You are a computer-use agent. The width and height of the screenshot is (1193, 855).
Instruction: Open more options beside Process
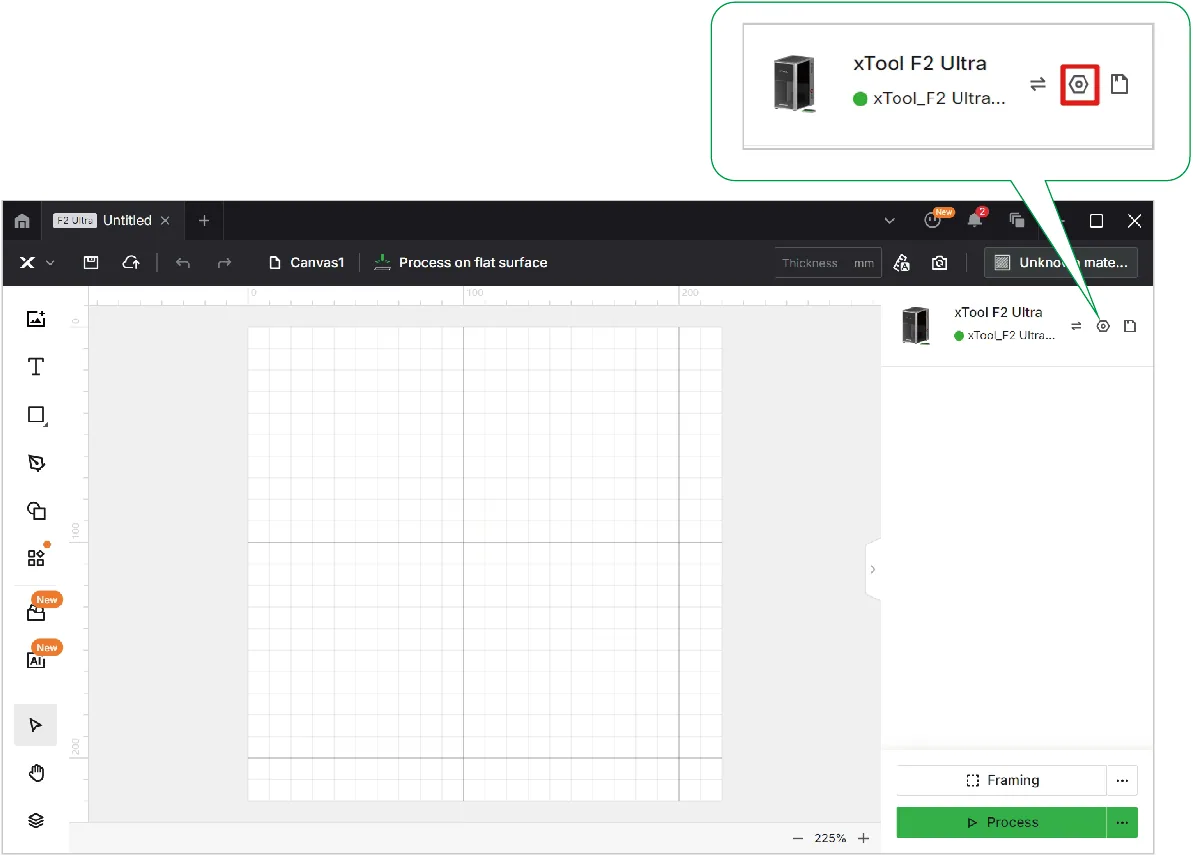coord(1122,822)
